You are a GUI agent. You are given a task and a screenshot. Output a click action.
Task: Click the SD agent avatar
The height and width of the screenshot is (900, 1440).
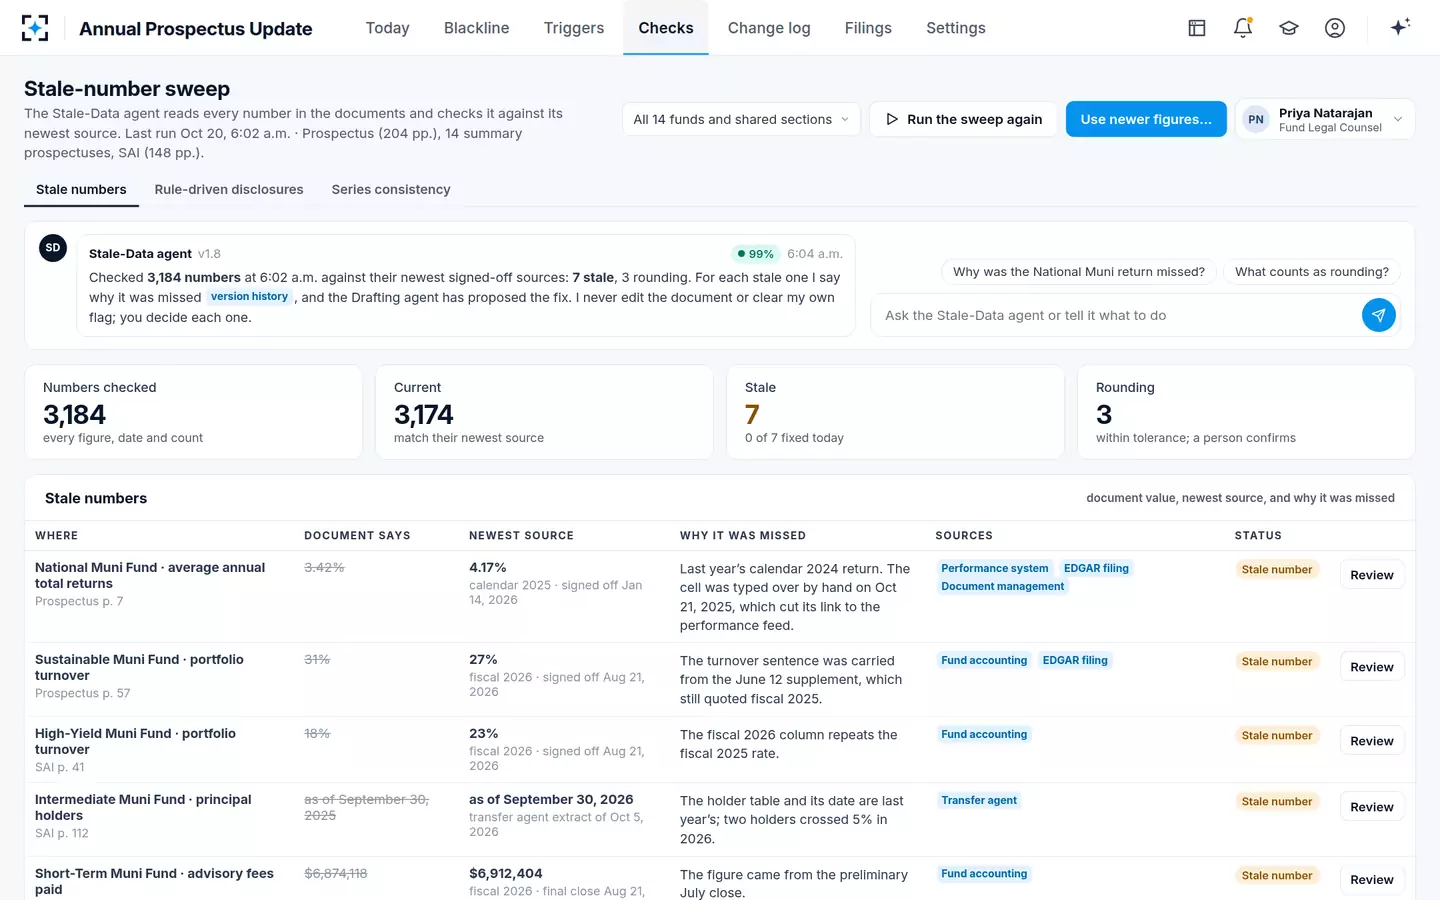(53, 248)
